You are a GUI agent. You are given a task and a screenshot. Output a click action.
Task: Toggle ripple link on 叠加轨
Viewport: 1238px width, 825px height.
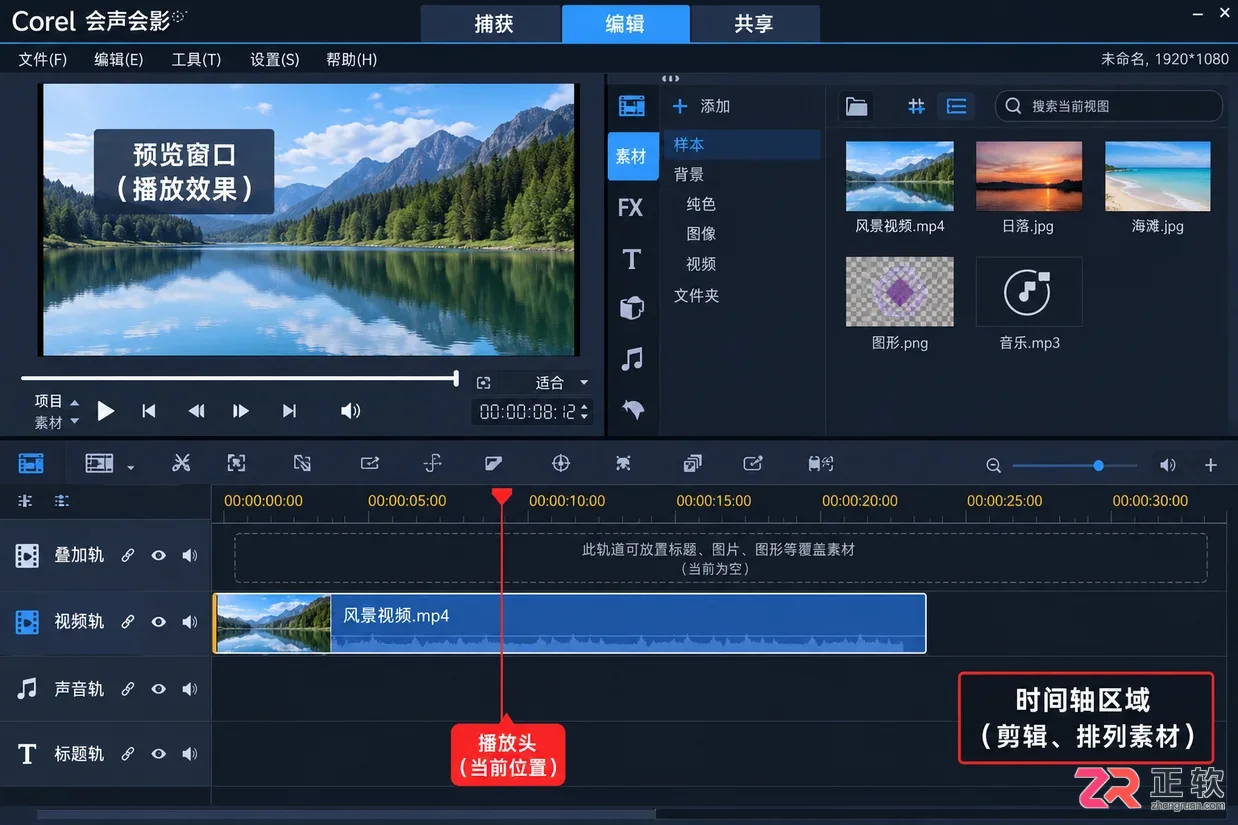128,555
